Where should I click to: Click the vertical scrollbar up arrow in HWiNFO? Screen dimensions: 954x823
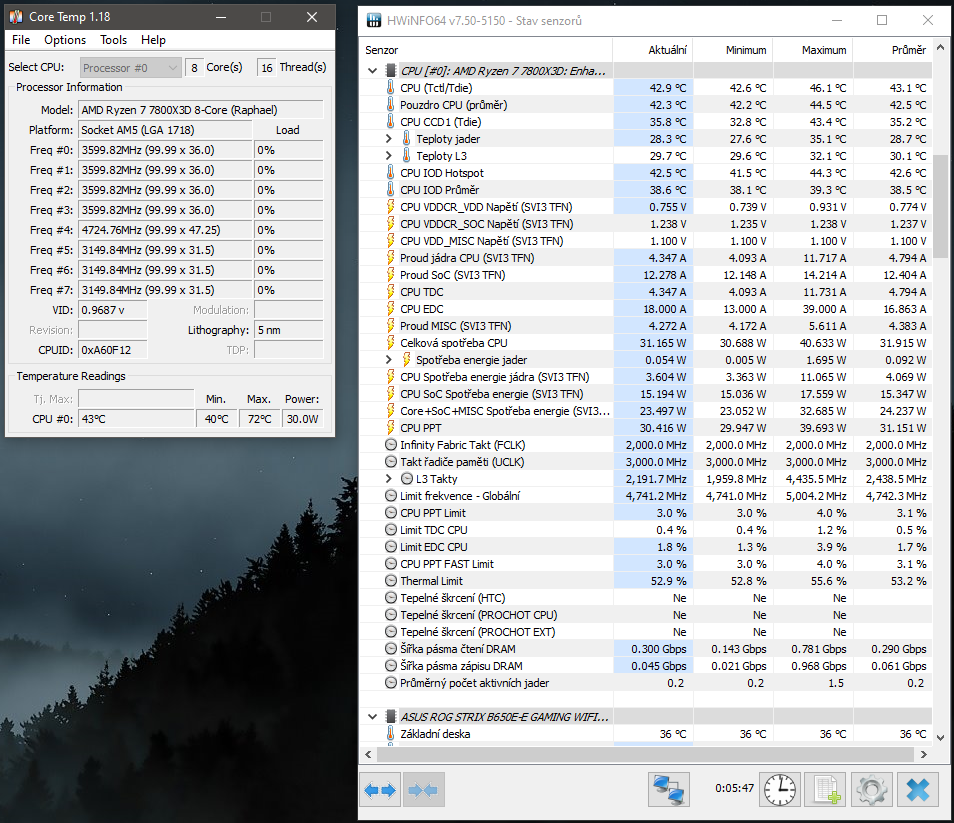pyautogui.click(x=941, y=47)
